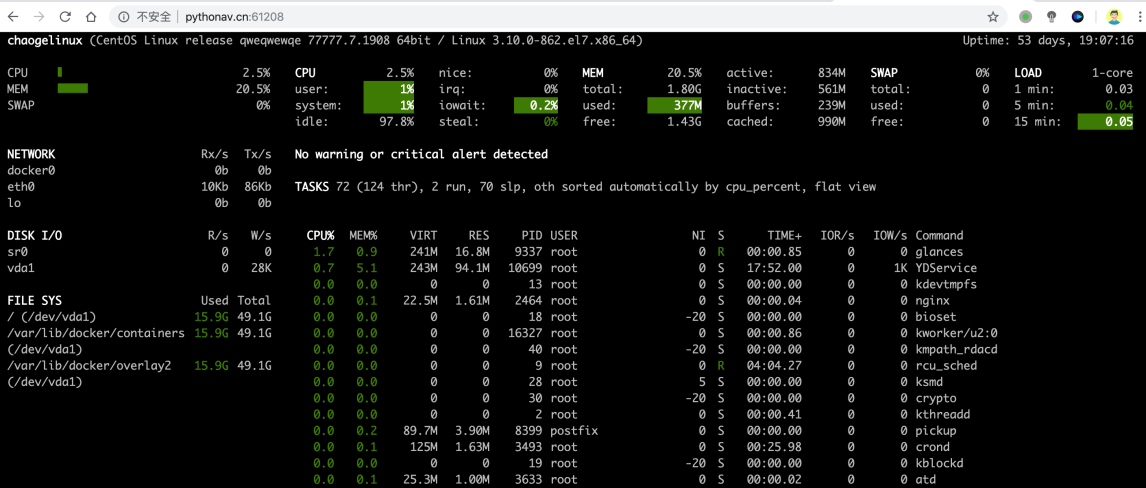
Task: Click PID 10699 in process list
Action: click(x=524, y=268)
